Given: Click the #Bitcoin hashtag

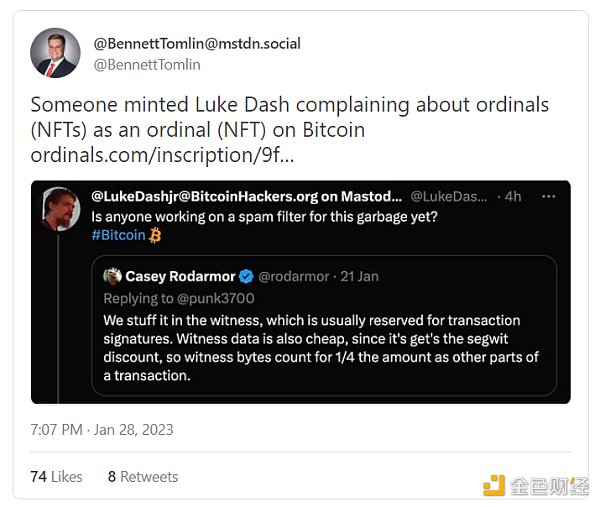Looking at the screenshot, I should 118,236.
